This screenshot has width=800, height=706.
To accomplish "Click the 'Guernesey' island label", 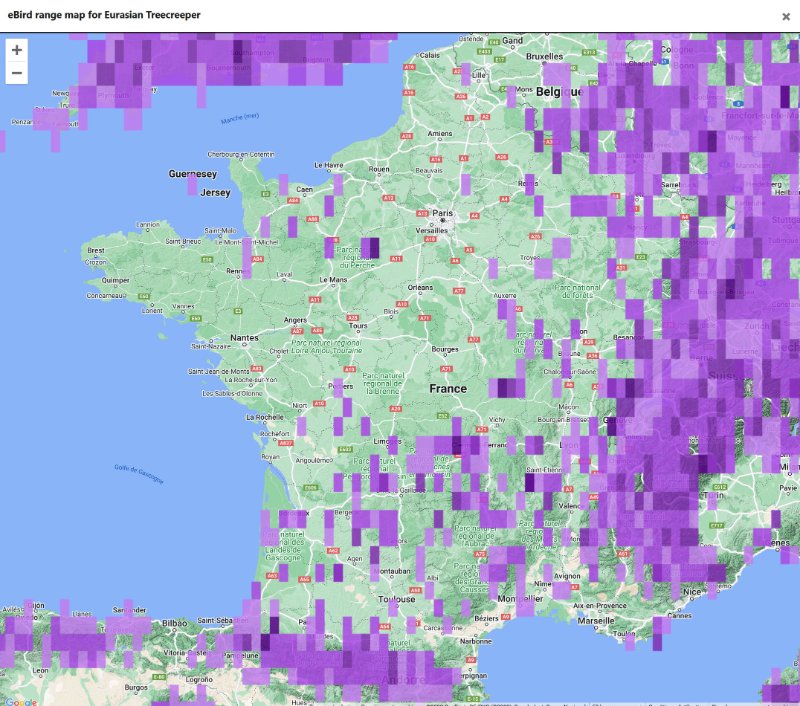I will (192, 174).
